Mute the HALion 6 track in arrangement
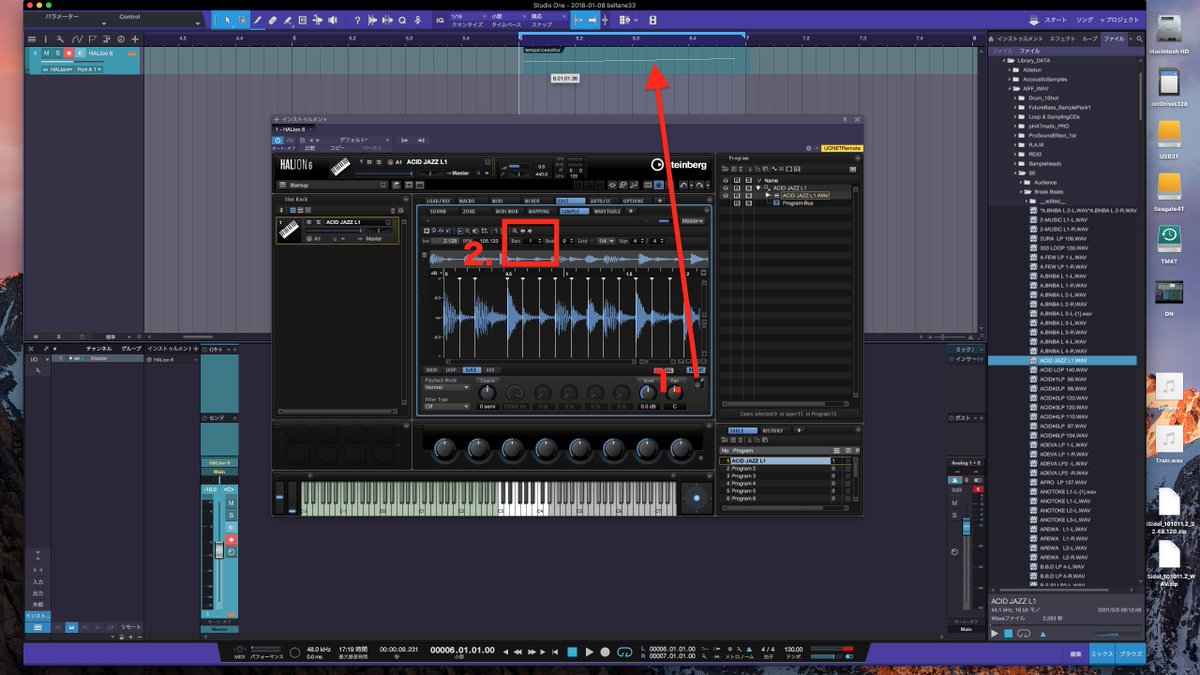Viewport: 1200px width, 675px height. tap(47, 53)
